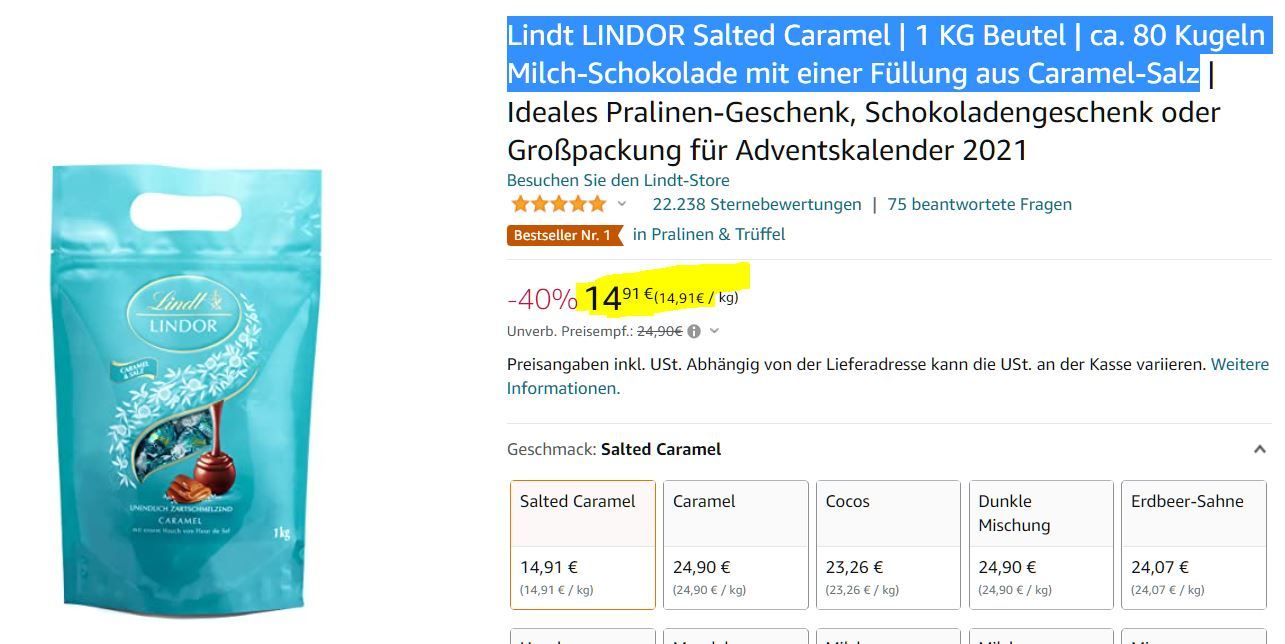Collapse the Geschmack options section
The image size is (1285, 644).
click(1259, 450)
